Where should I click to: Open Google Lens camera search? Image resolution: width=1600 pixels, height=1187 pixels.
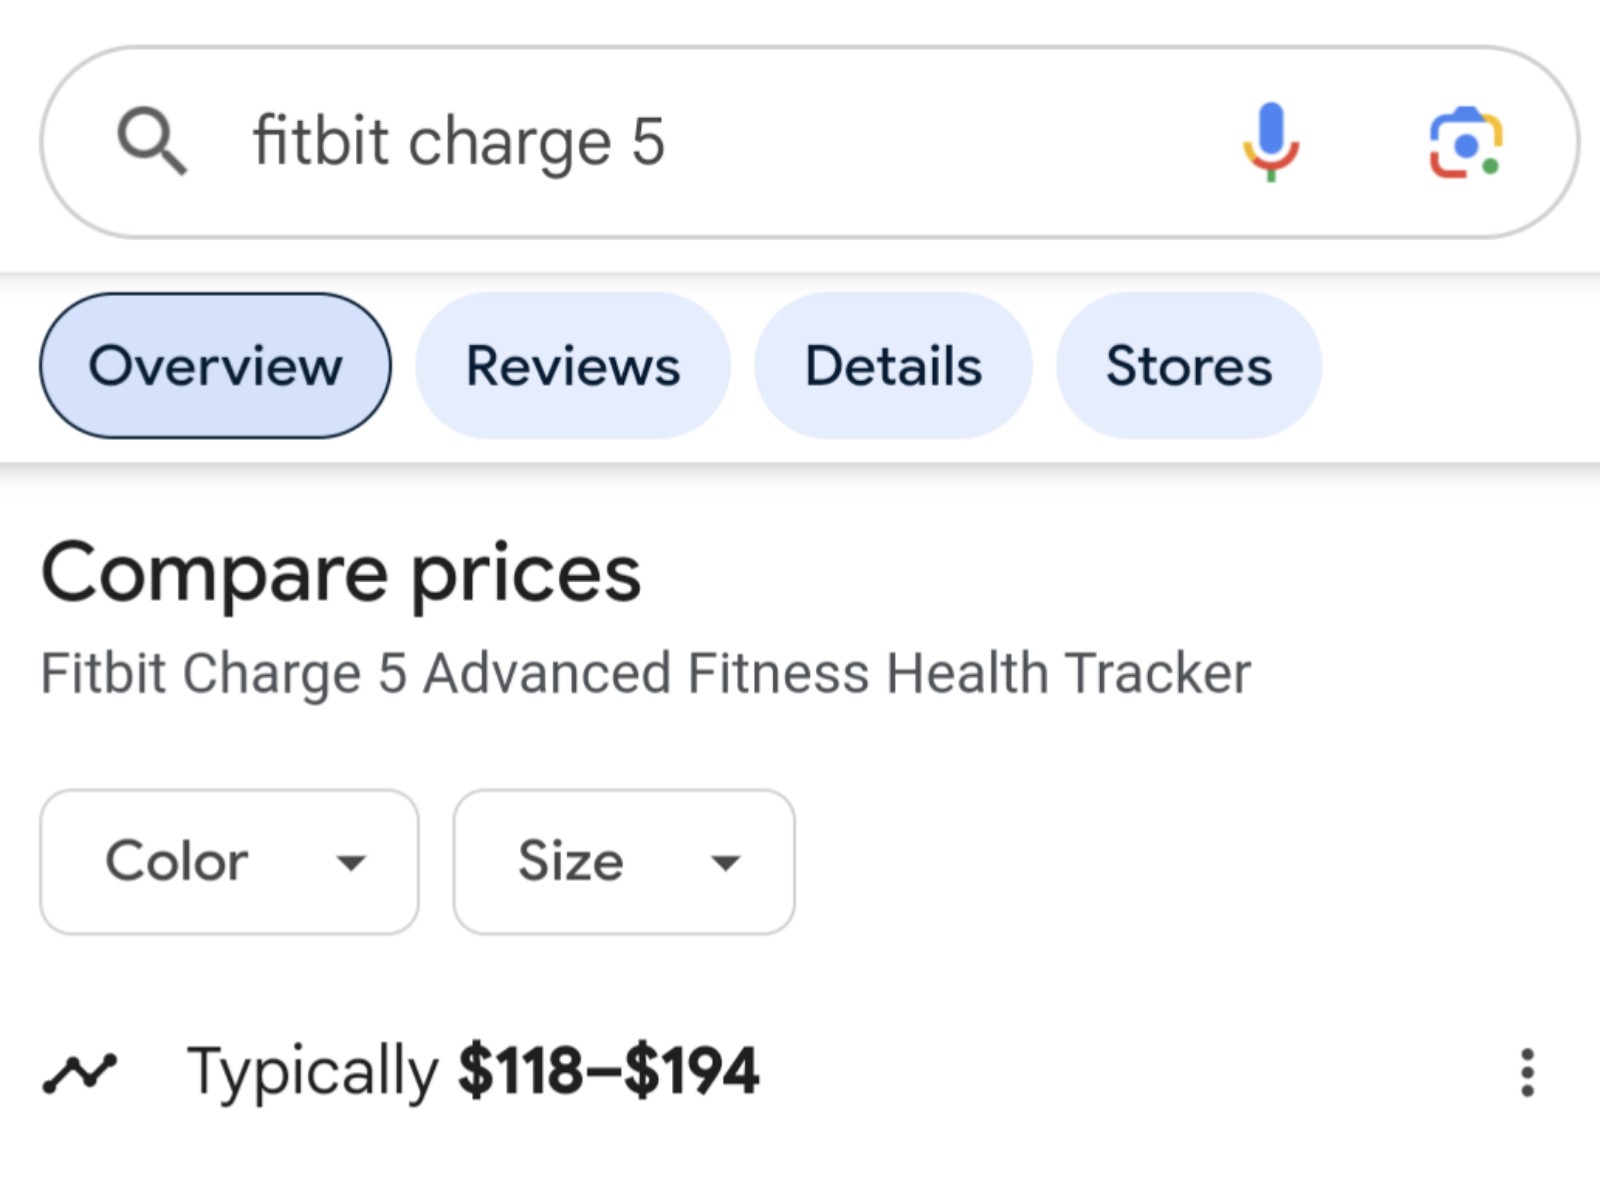pyautogui.click(x=1466, y=143)
